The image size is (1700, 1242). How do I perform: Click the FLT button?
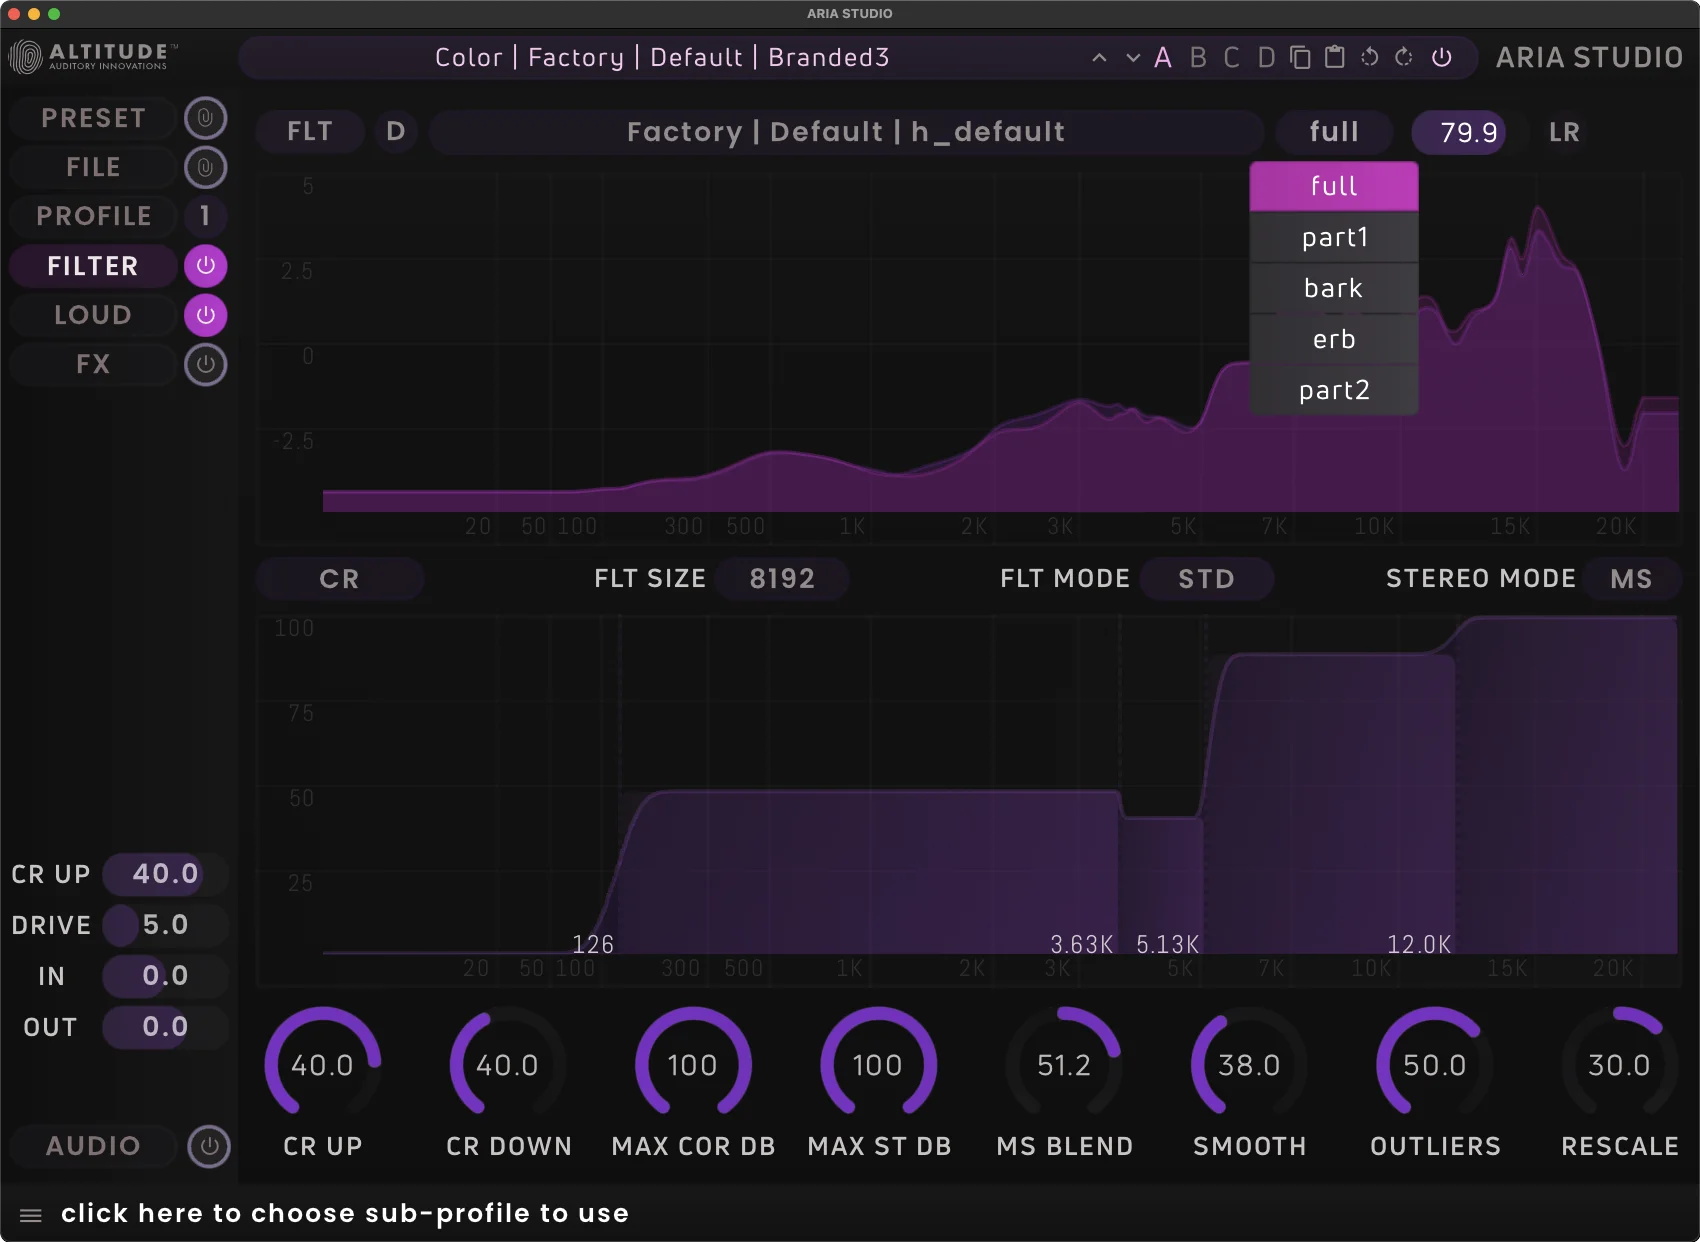(x=310, y=131)
